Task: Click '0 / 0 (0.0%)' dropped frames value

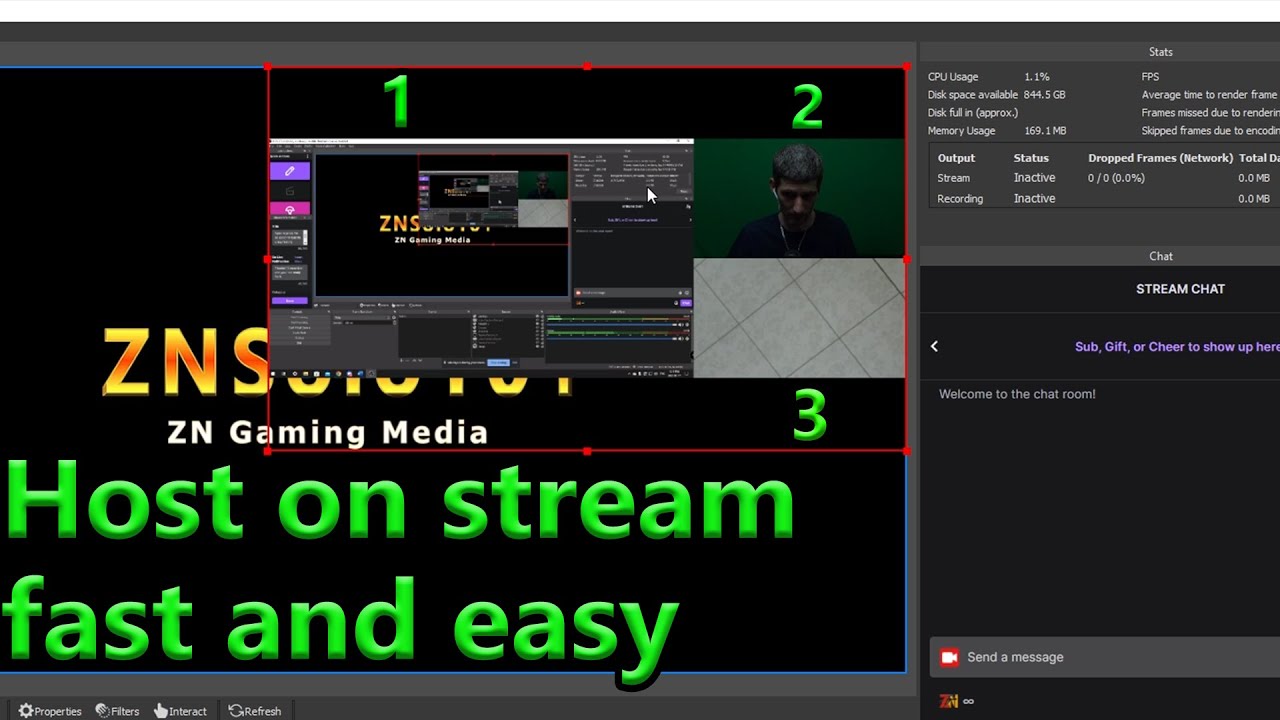Action: click(1116, 178)
